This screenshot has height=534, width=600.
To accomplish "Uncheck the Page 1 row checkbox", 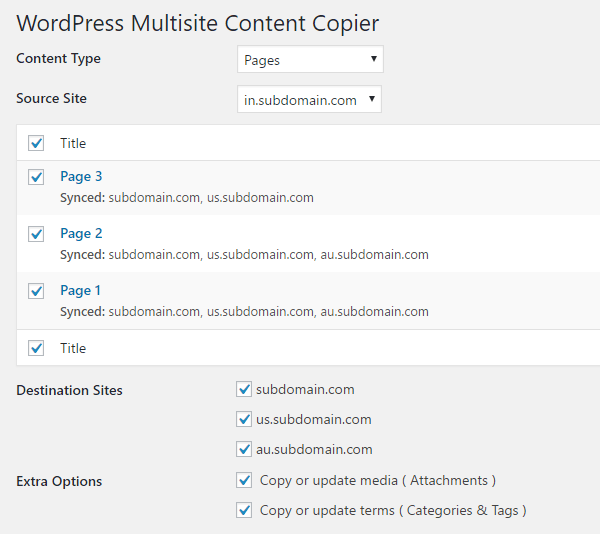I will coord(36,291).
